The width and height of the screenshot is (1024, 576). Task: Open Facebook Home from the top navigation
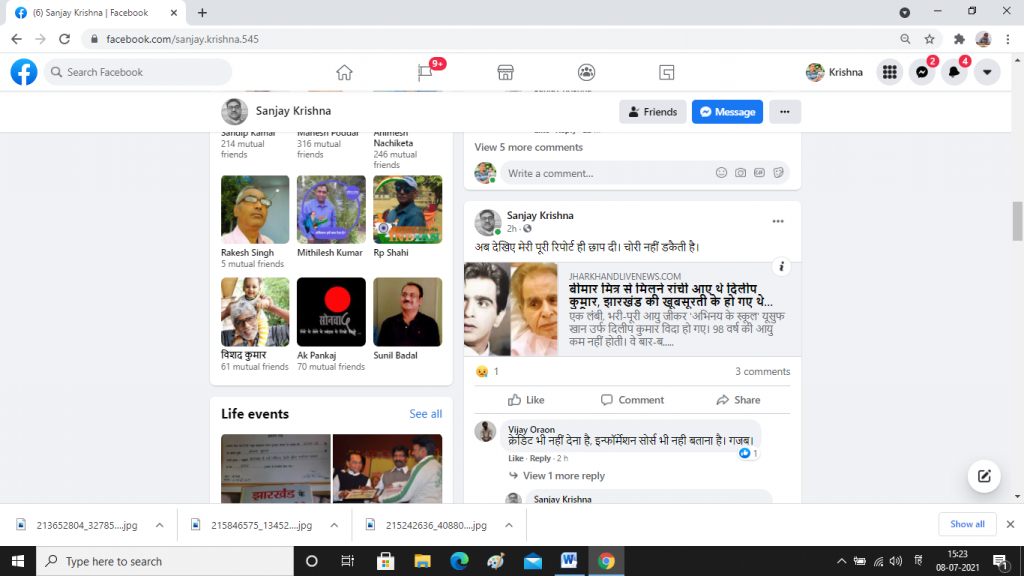click(344, 72)
